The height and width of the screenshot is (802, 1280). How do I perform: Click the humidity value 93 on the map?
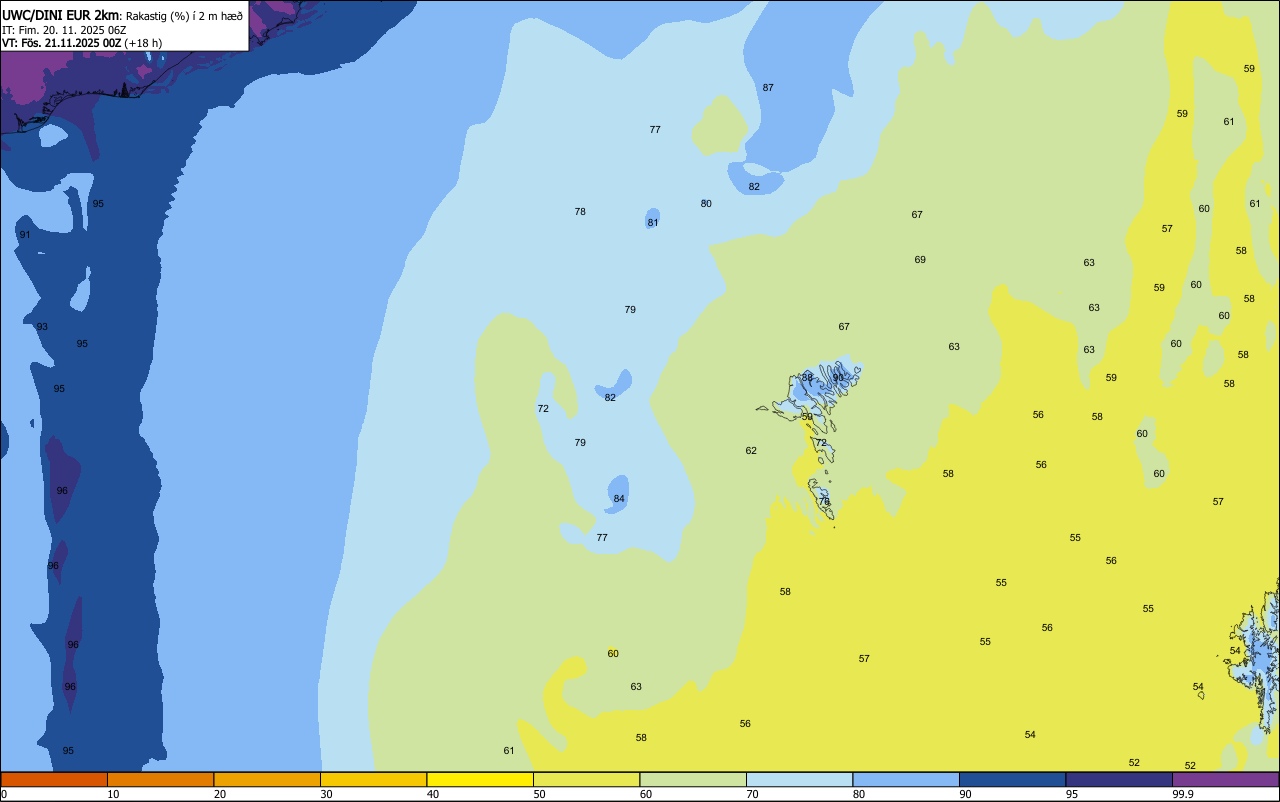[x=42, y=327]
